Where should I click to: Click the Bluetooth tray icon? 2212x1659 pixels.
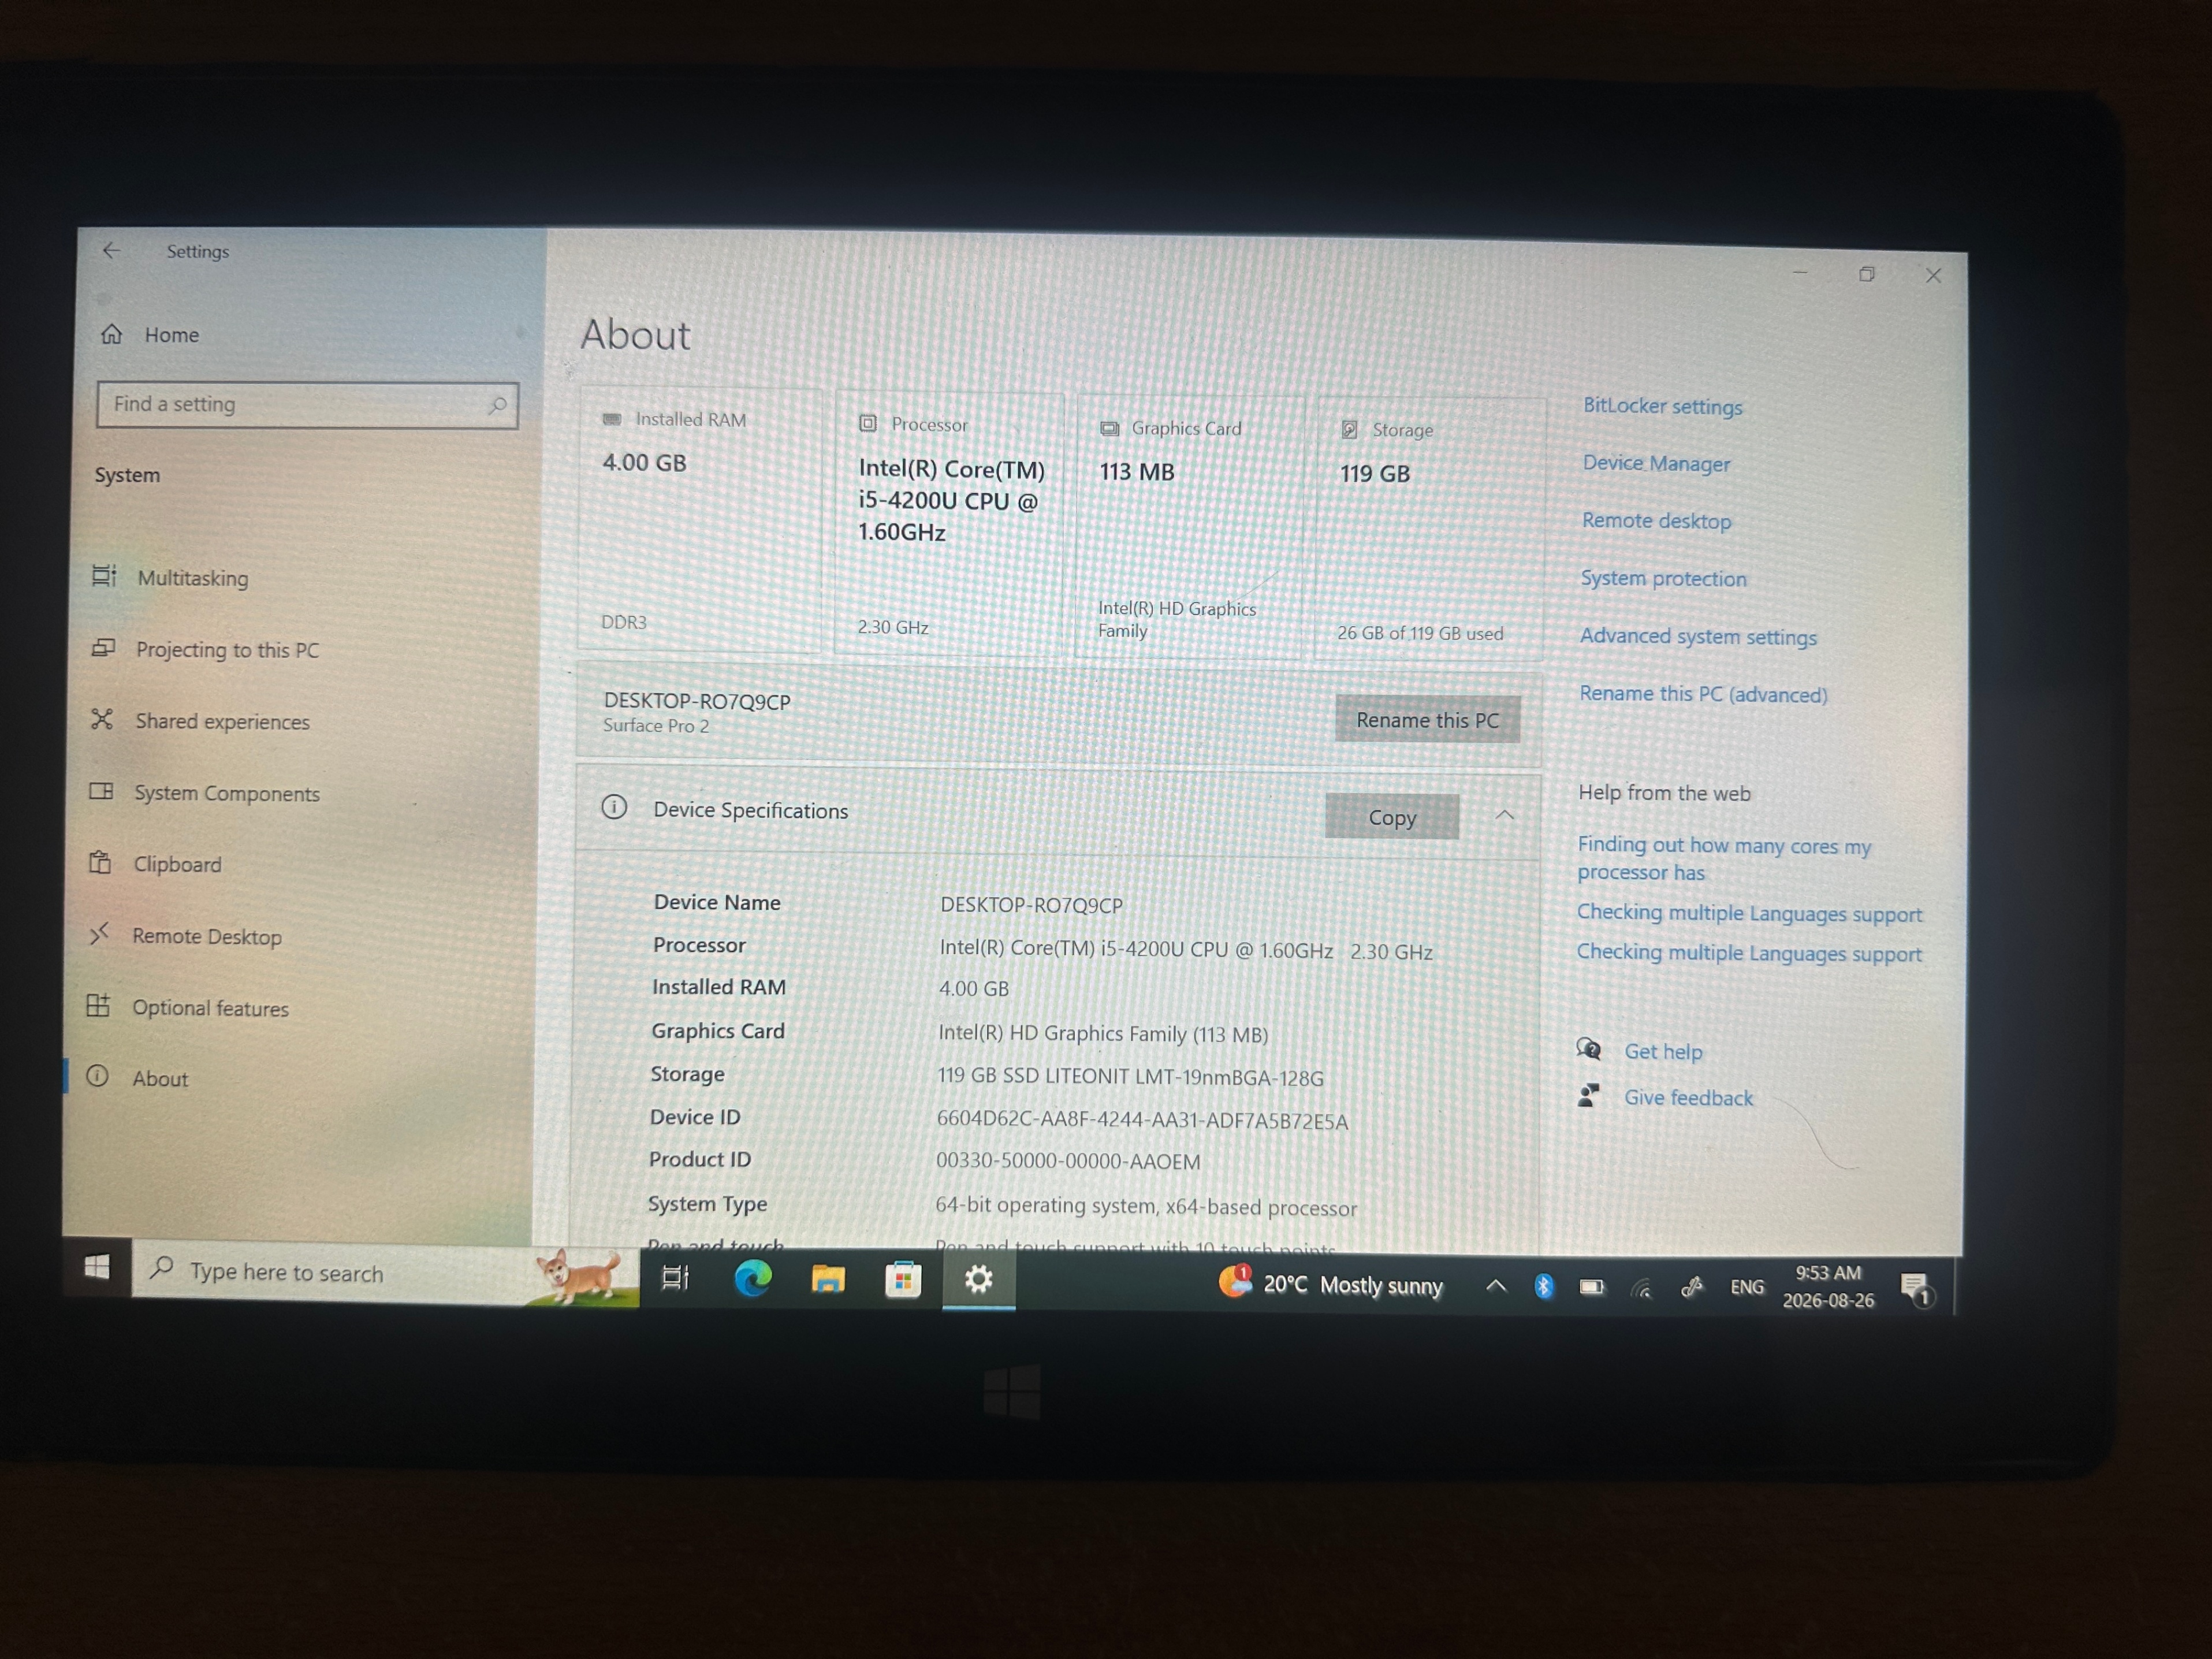tap(1543, 1286)
